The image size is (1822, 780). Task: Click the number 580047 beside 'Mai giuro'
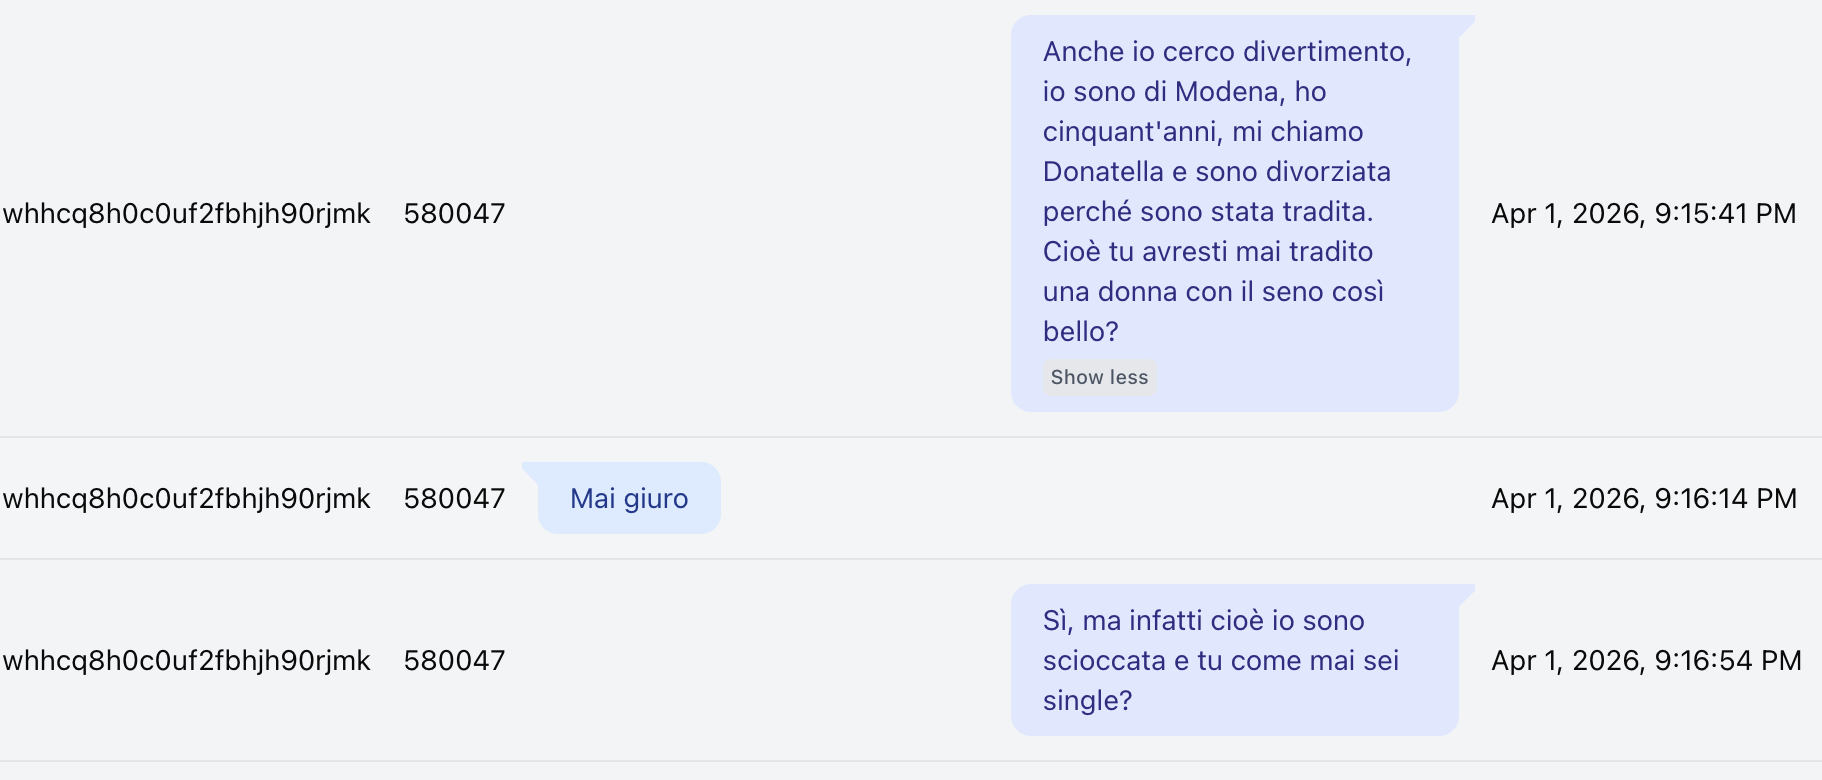[x=454, y=498]
